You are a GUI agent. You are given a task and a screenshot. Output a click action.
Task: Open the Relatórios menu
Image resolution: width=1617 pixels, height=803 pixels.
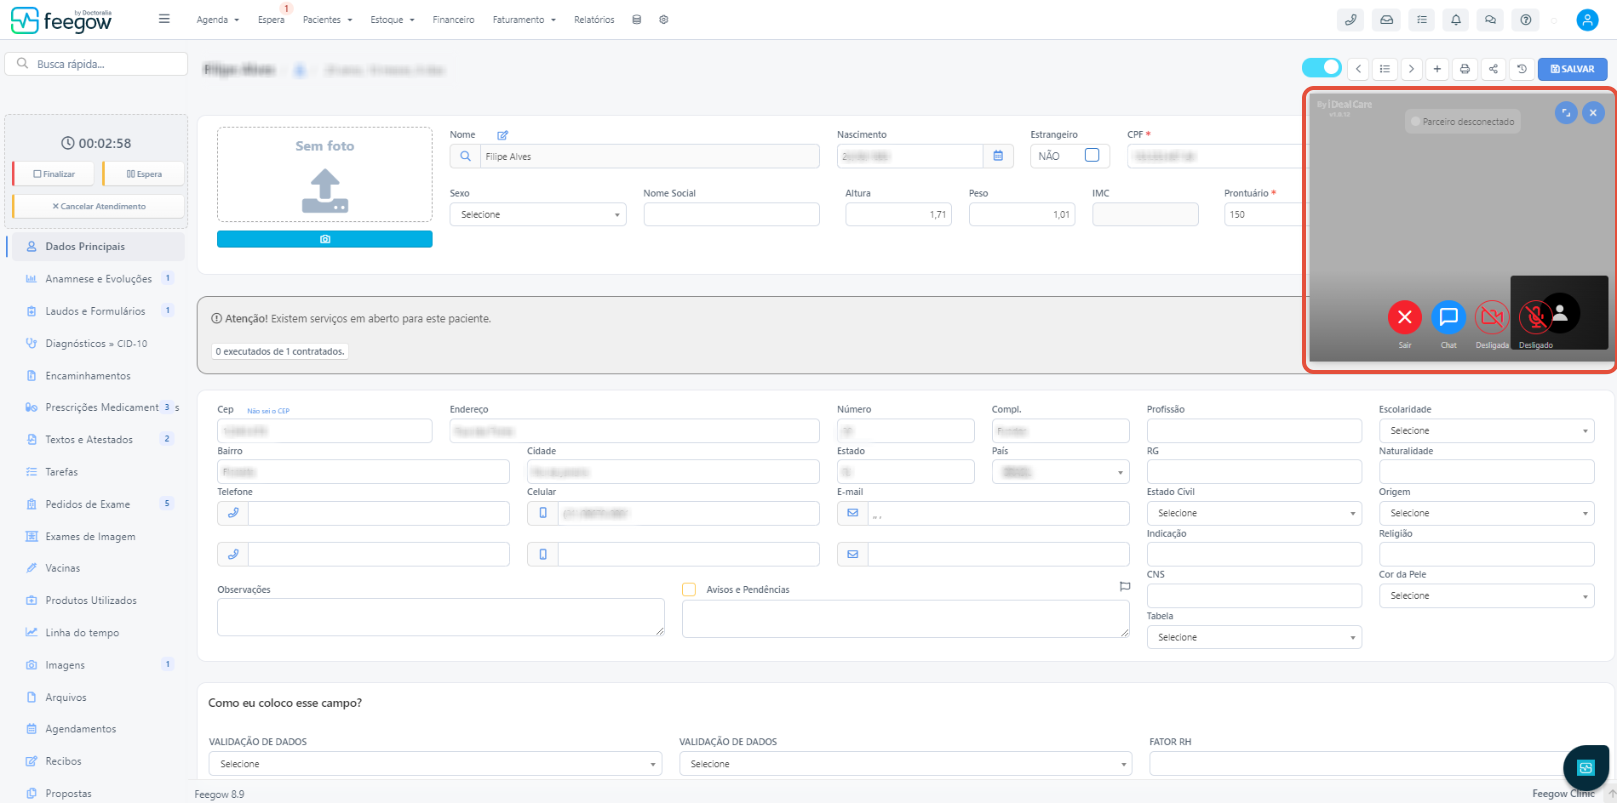594,20
